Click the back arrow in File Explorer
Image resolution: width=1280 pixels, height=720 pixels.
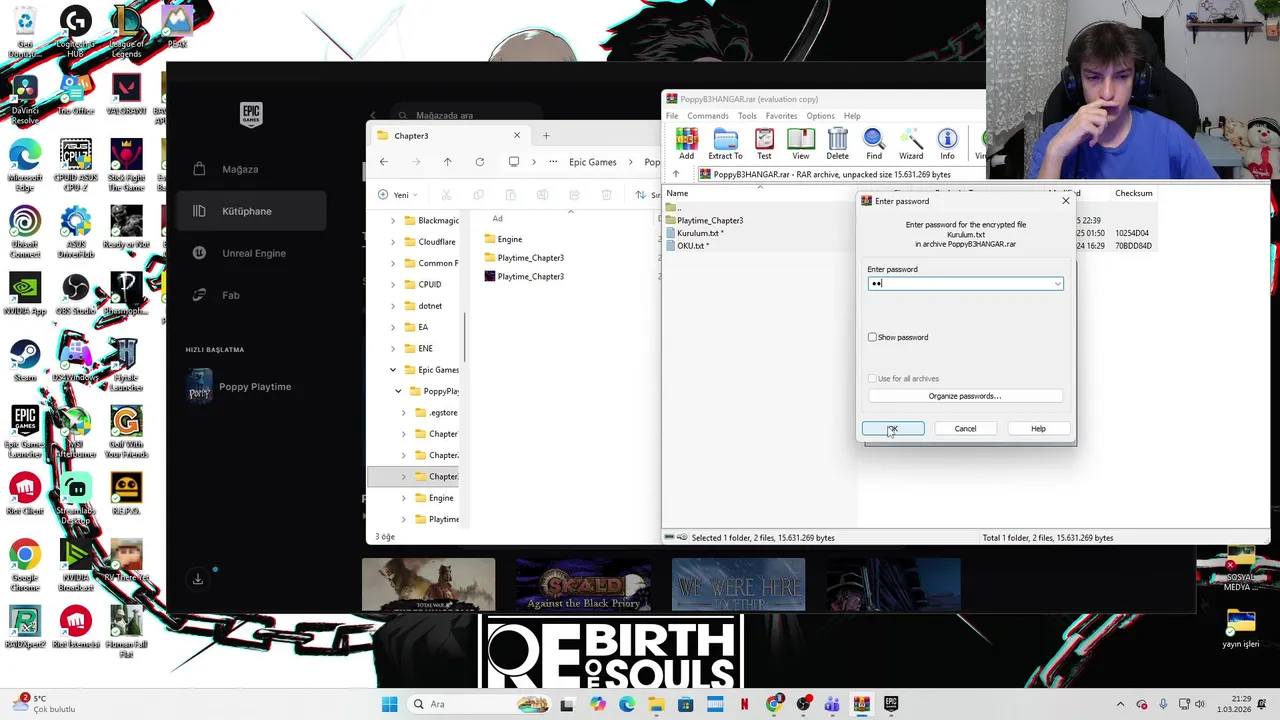384,162
